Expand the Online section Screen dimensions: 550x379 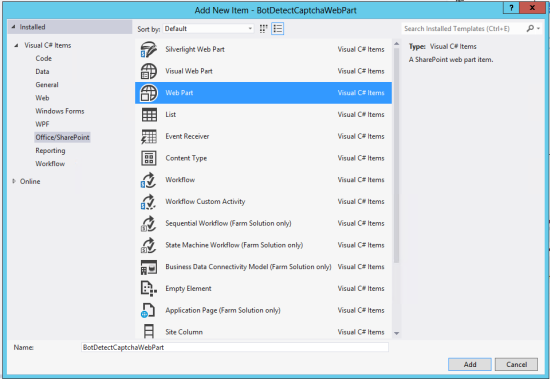click(14, 181)
